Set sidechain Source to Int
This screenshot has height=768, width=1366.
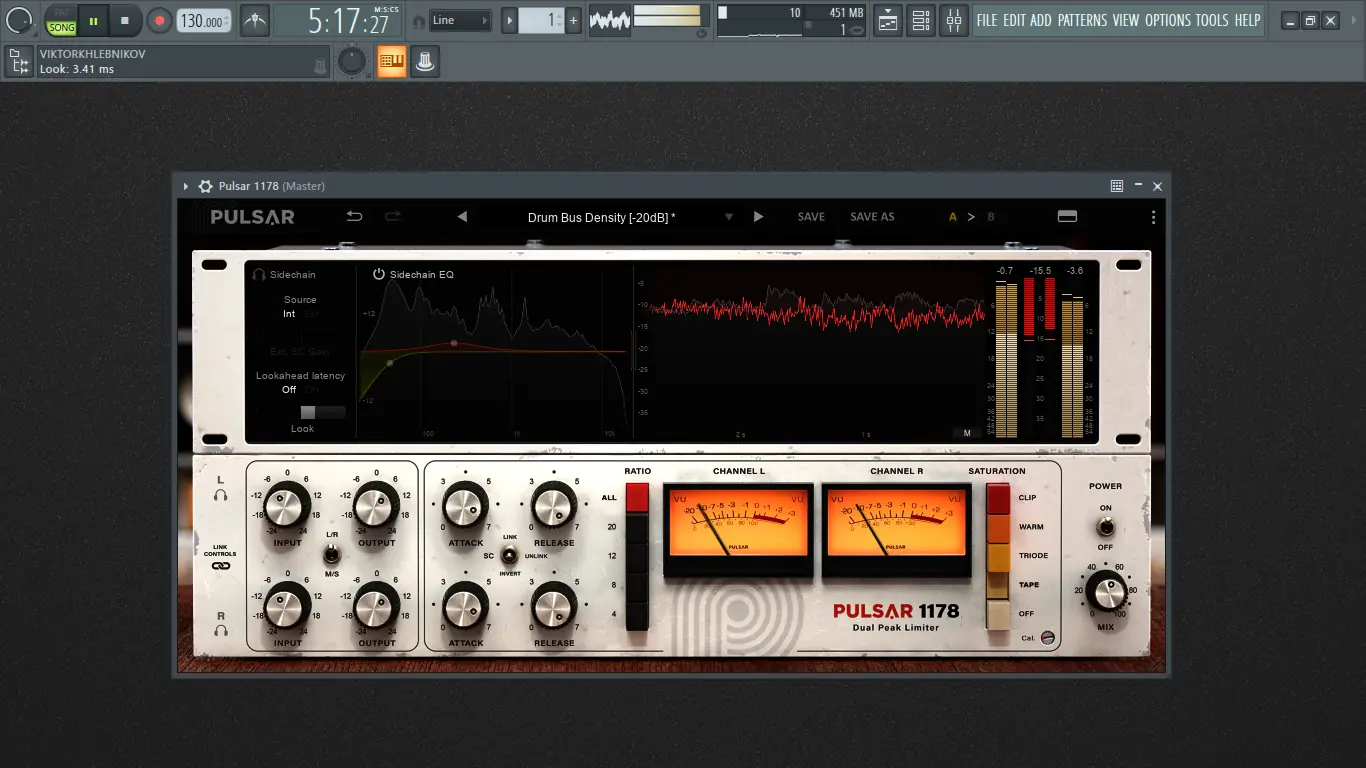tap(289, 314)
